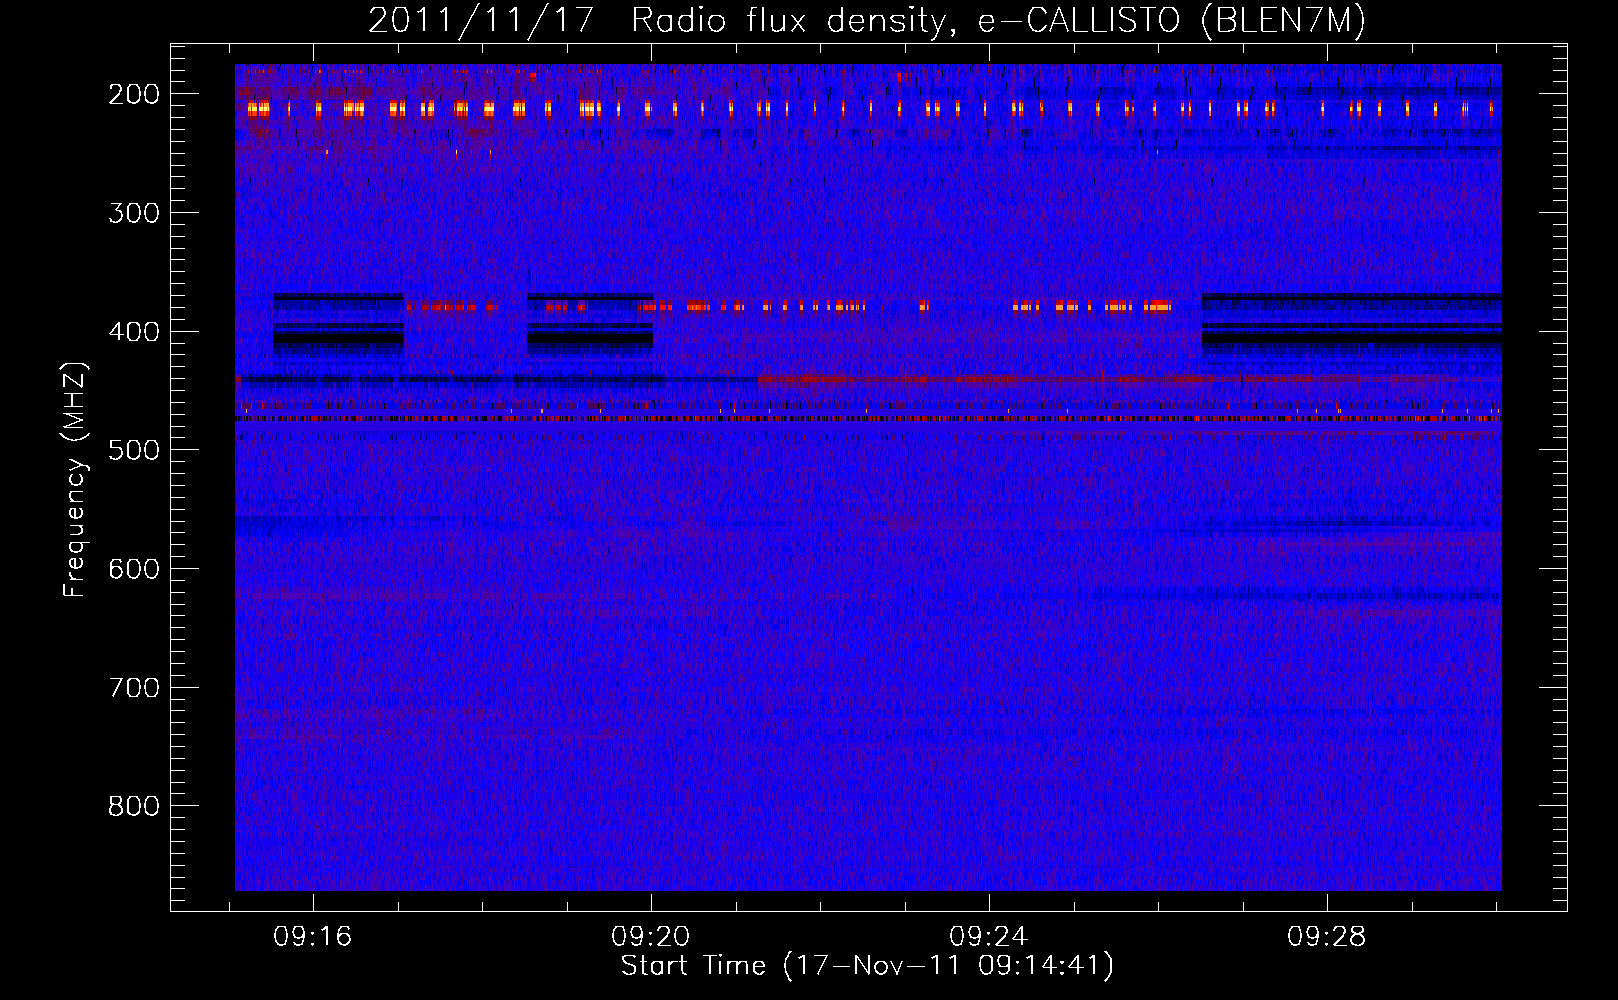
Task: Click the "Start Time (17-Nov-11 09:14:41)" label
Action: point(867,966)
